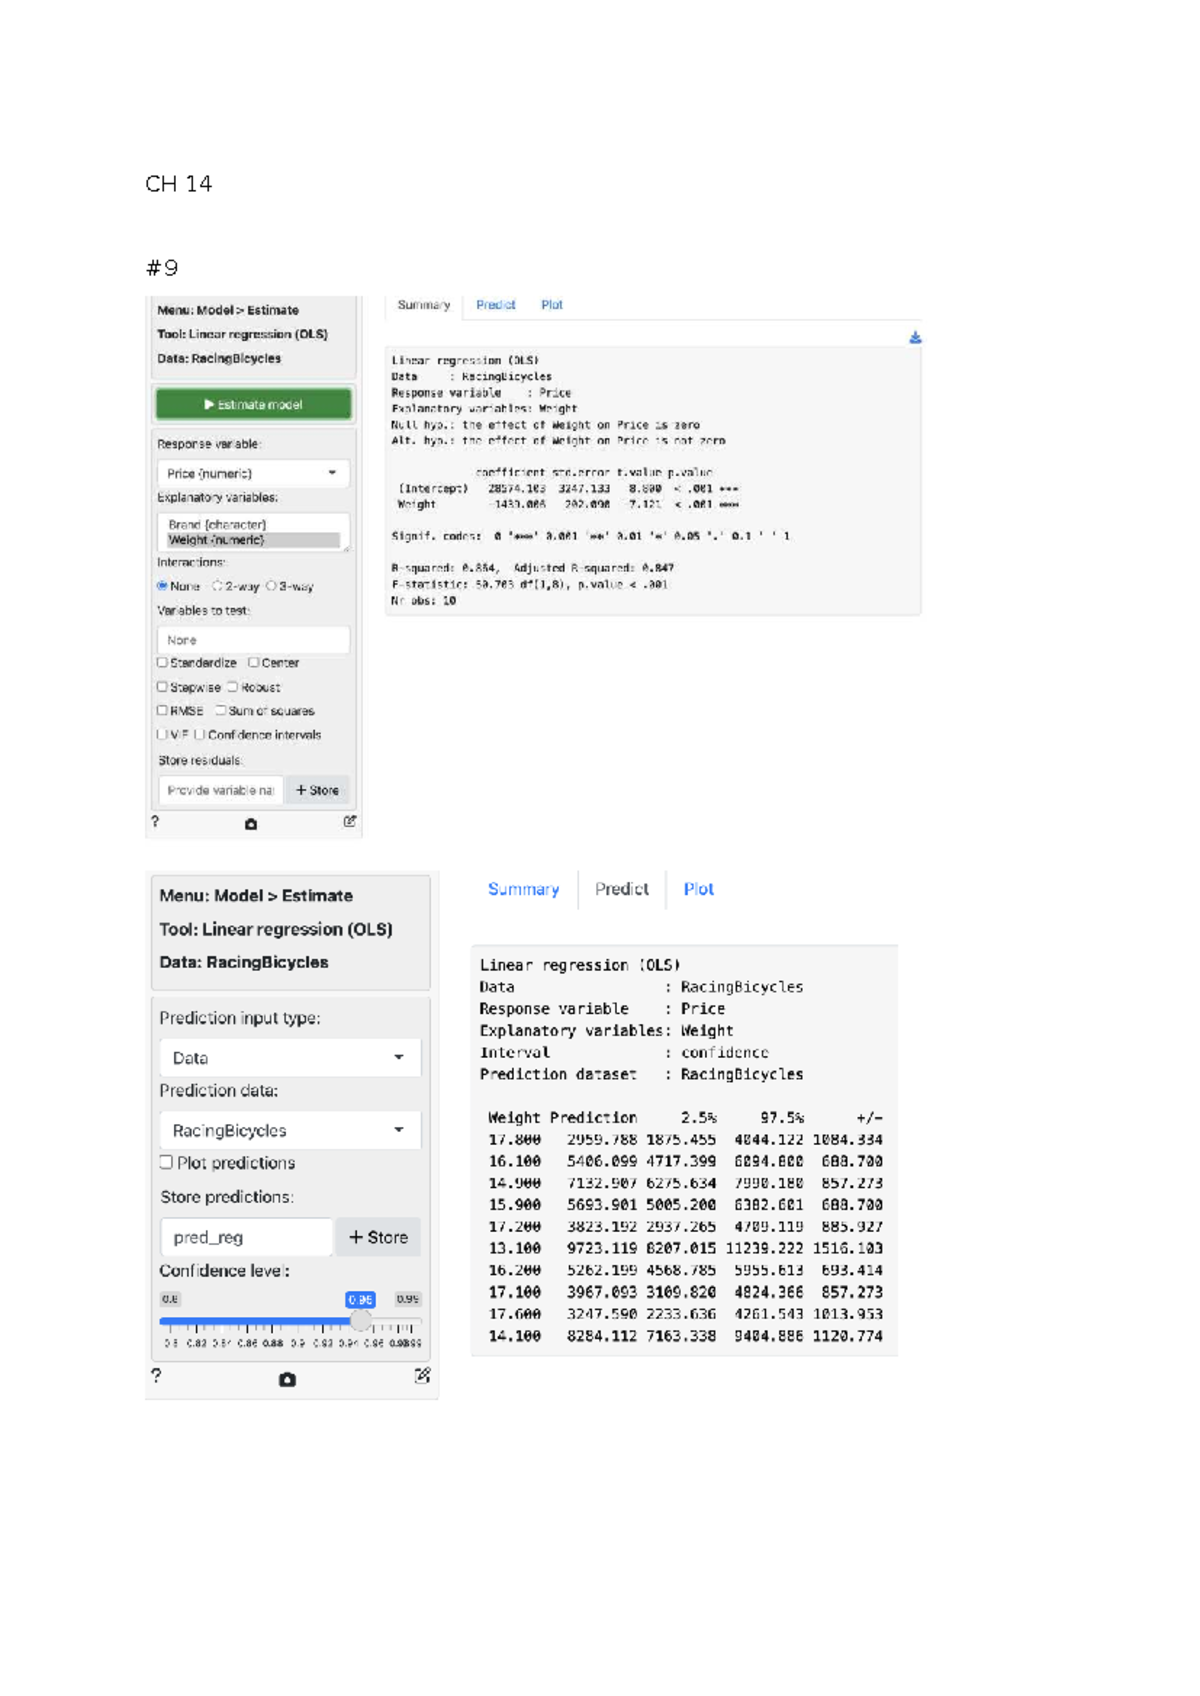Open help icon below Store residuals panel

point(155,821)
